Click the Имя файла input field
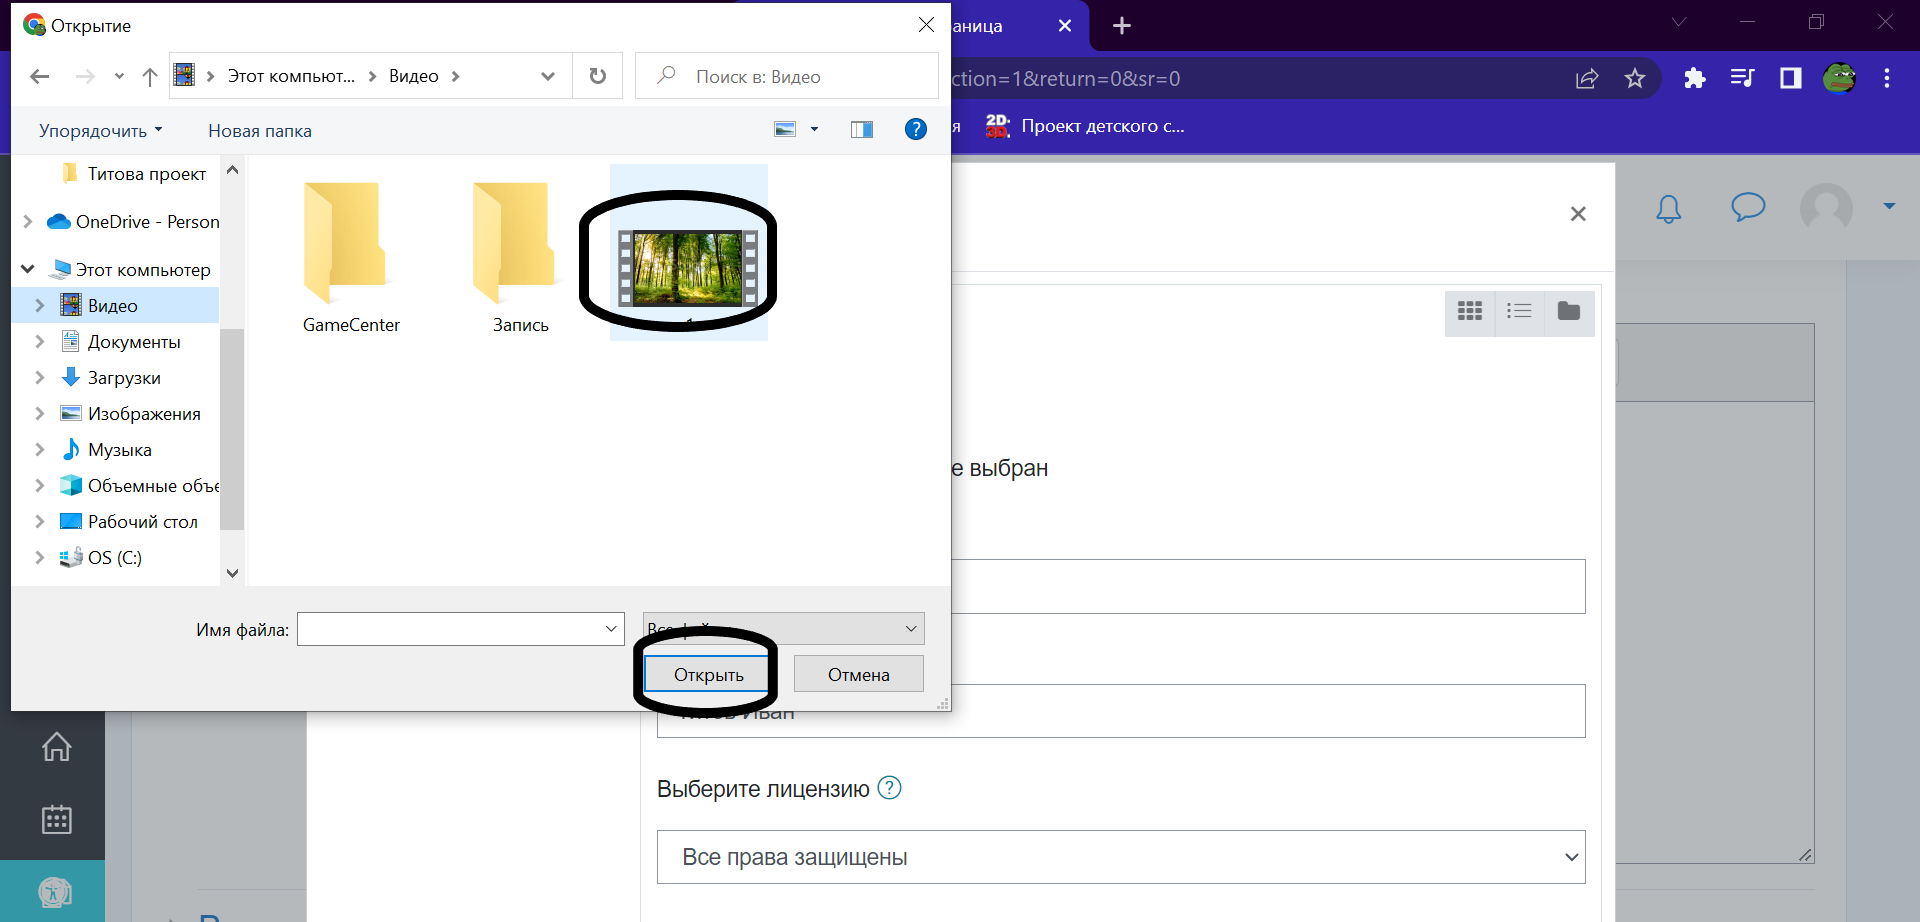 click(450, 629)
